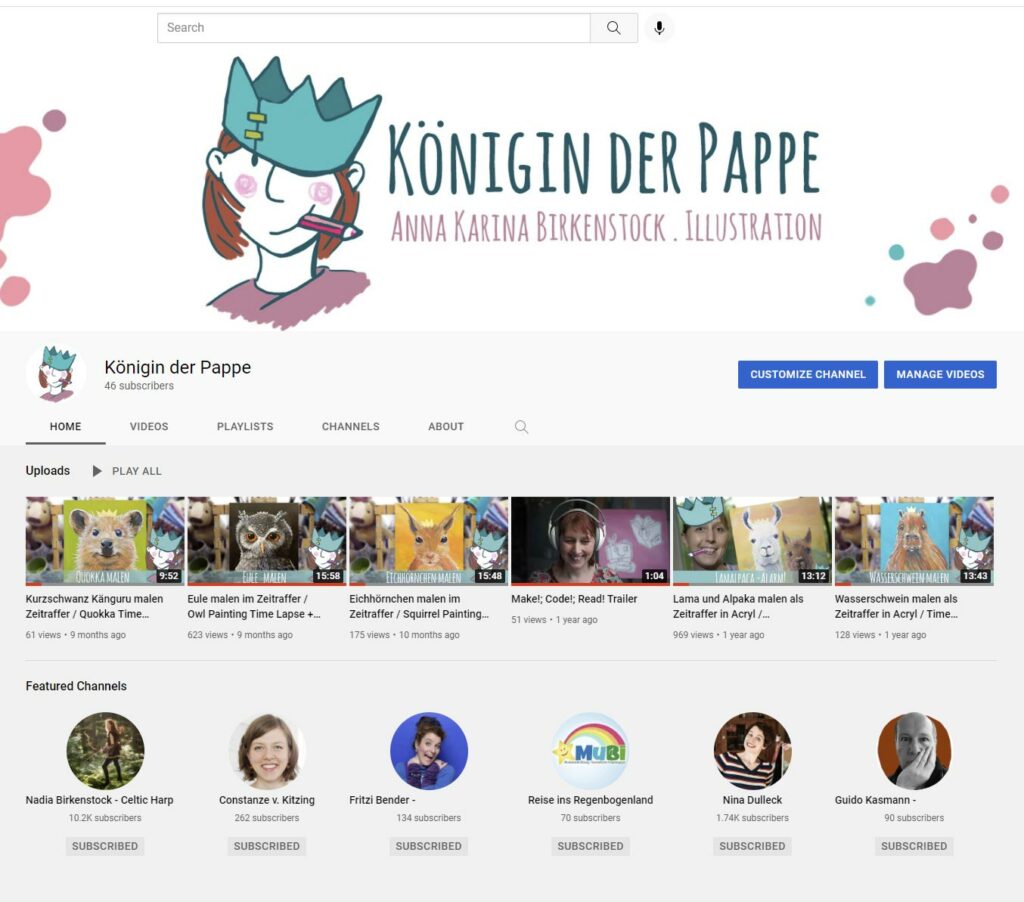Play the Wasserschwein malen thumbnail
The image size is (1024, 902).
click(914, 541)
